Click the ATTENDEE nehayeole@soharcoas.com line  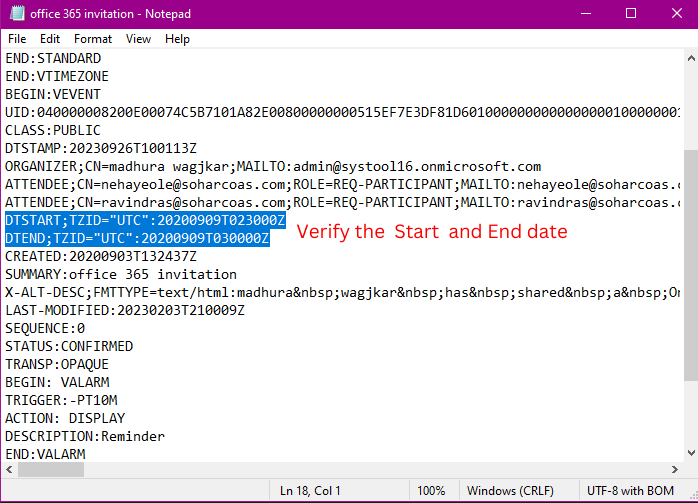pos(342,184)
